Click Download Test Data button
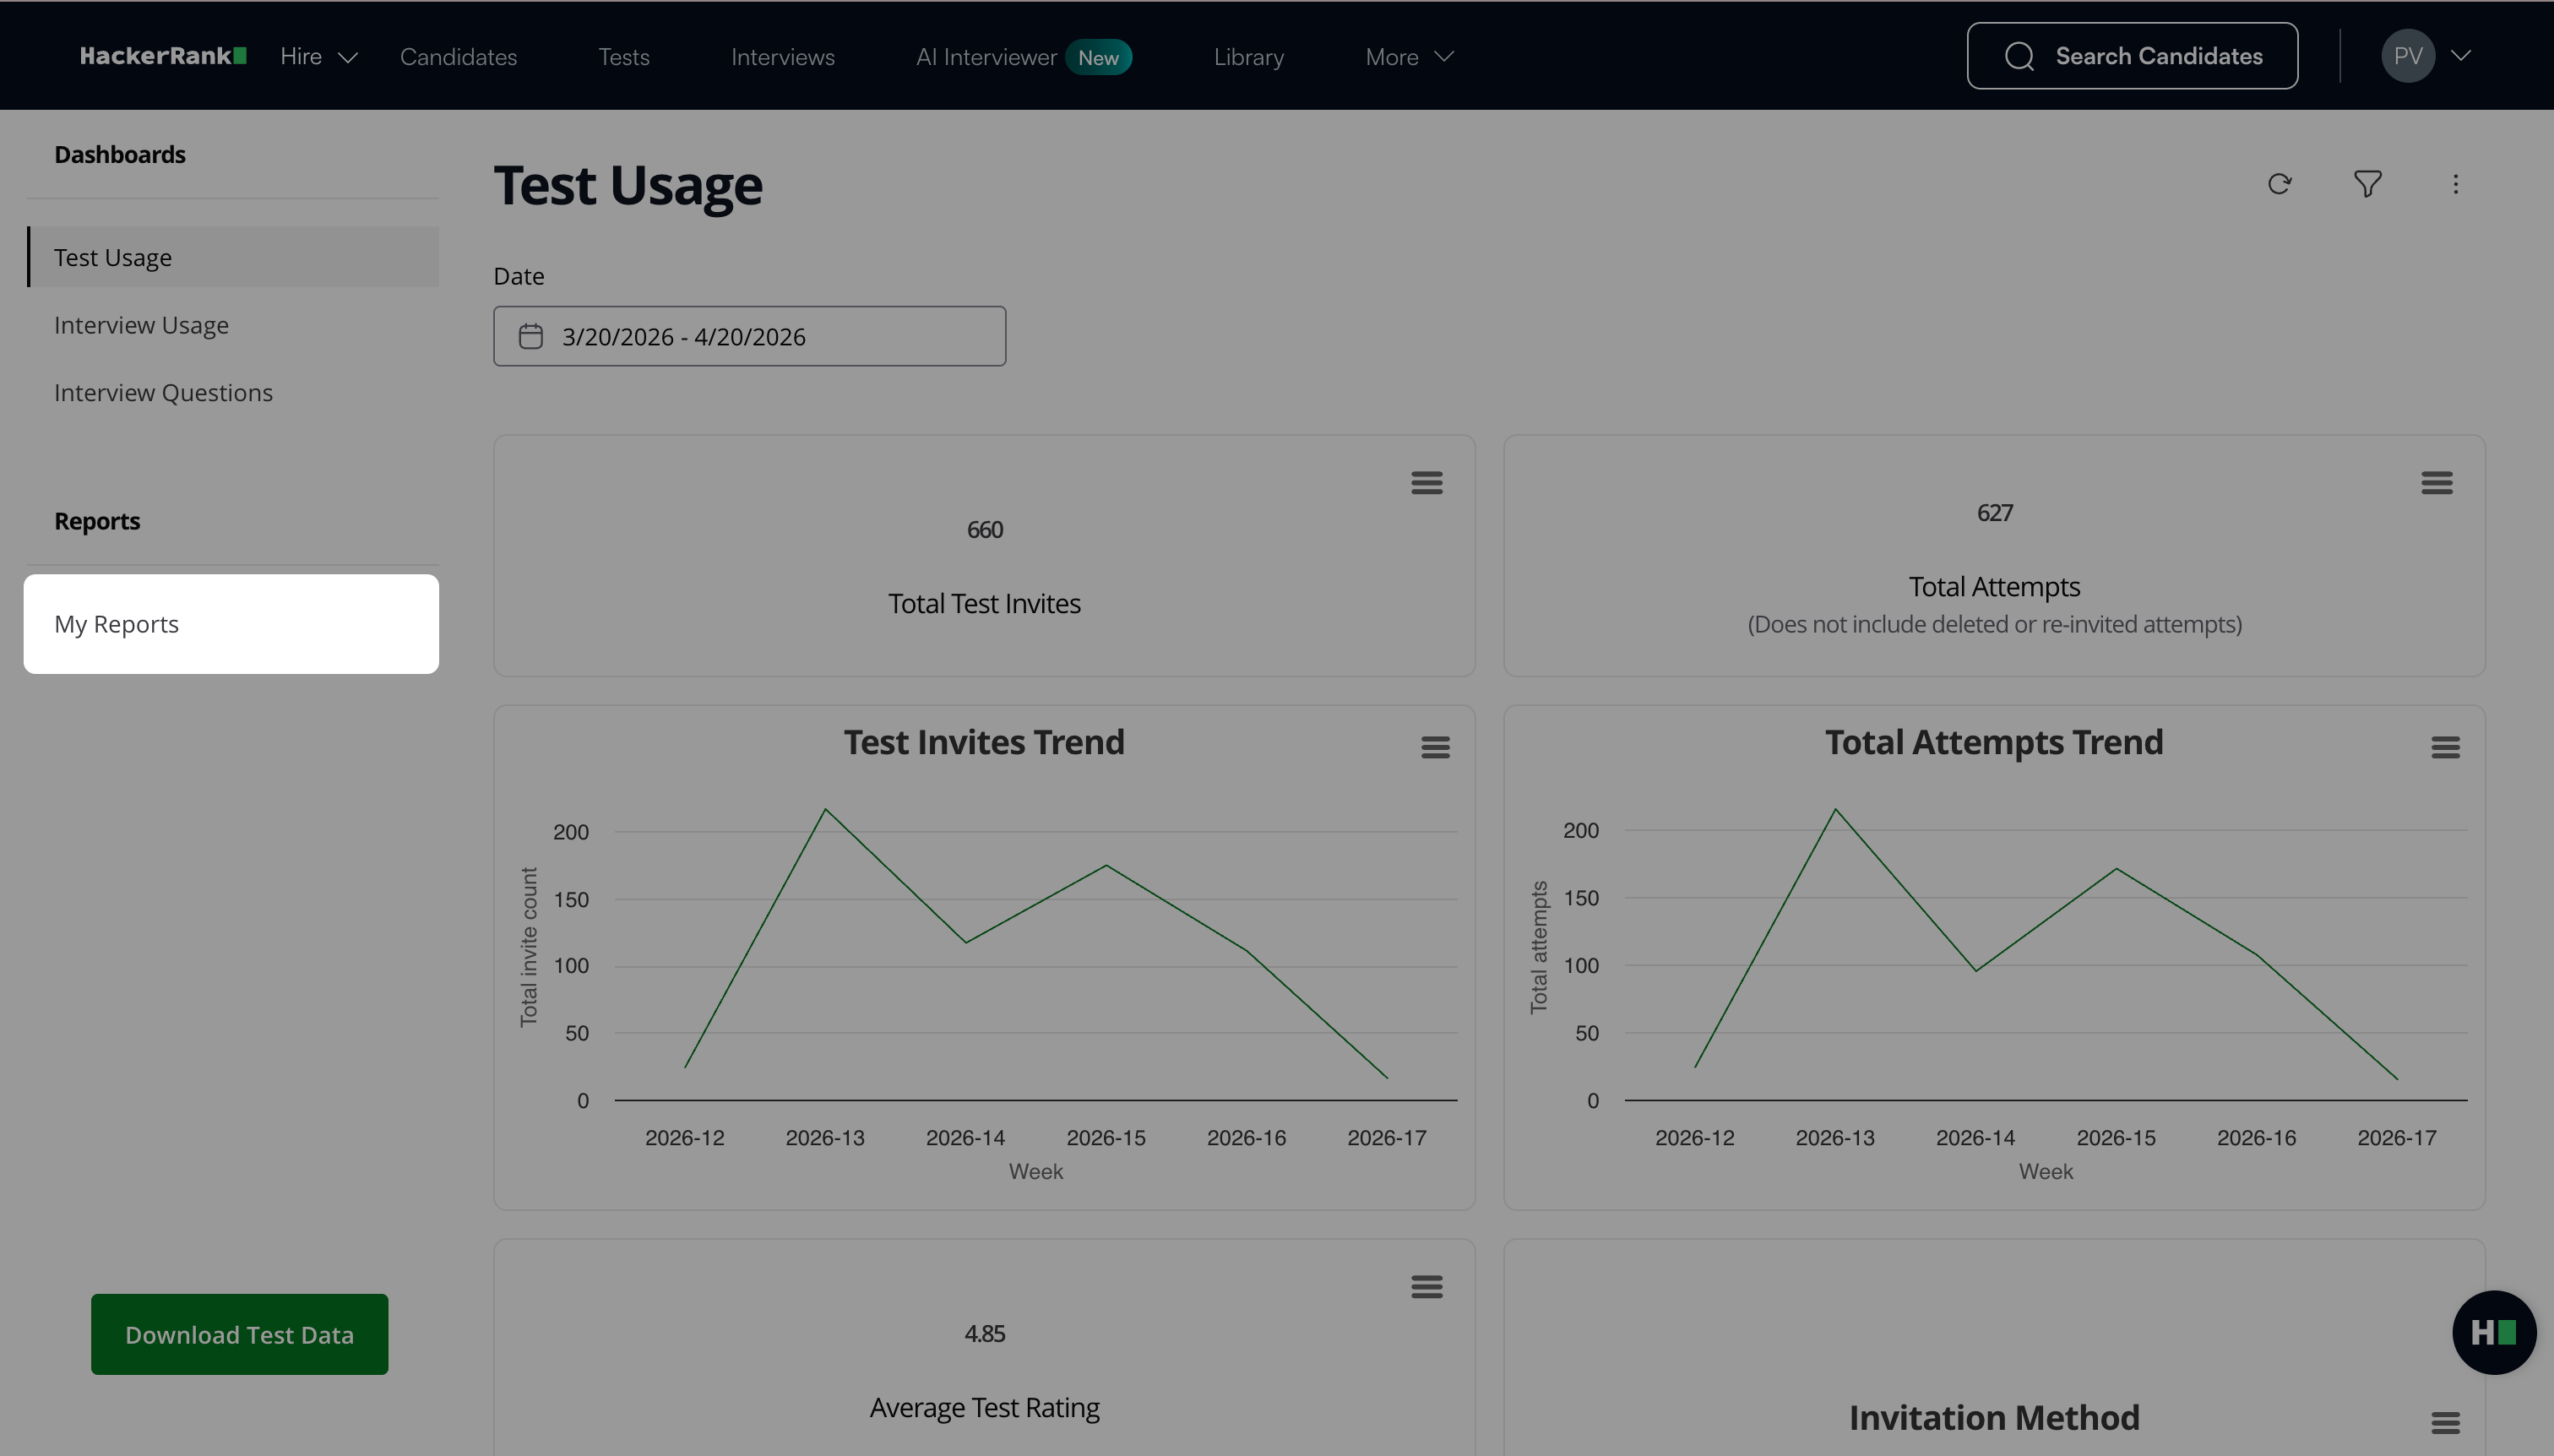Viewport: 2554px width, 1456px height. pos(239,1334)
